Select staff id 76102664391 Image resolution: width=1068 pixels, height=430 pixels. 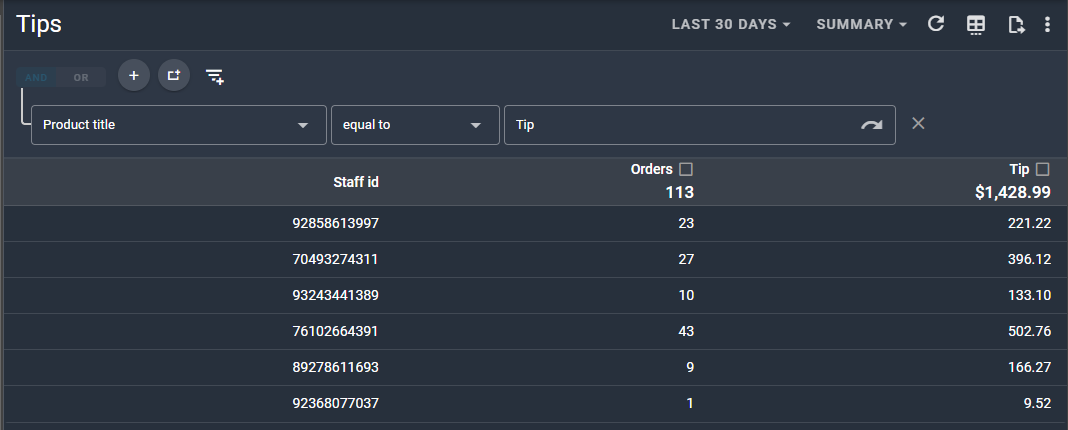click(335, 331)
